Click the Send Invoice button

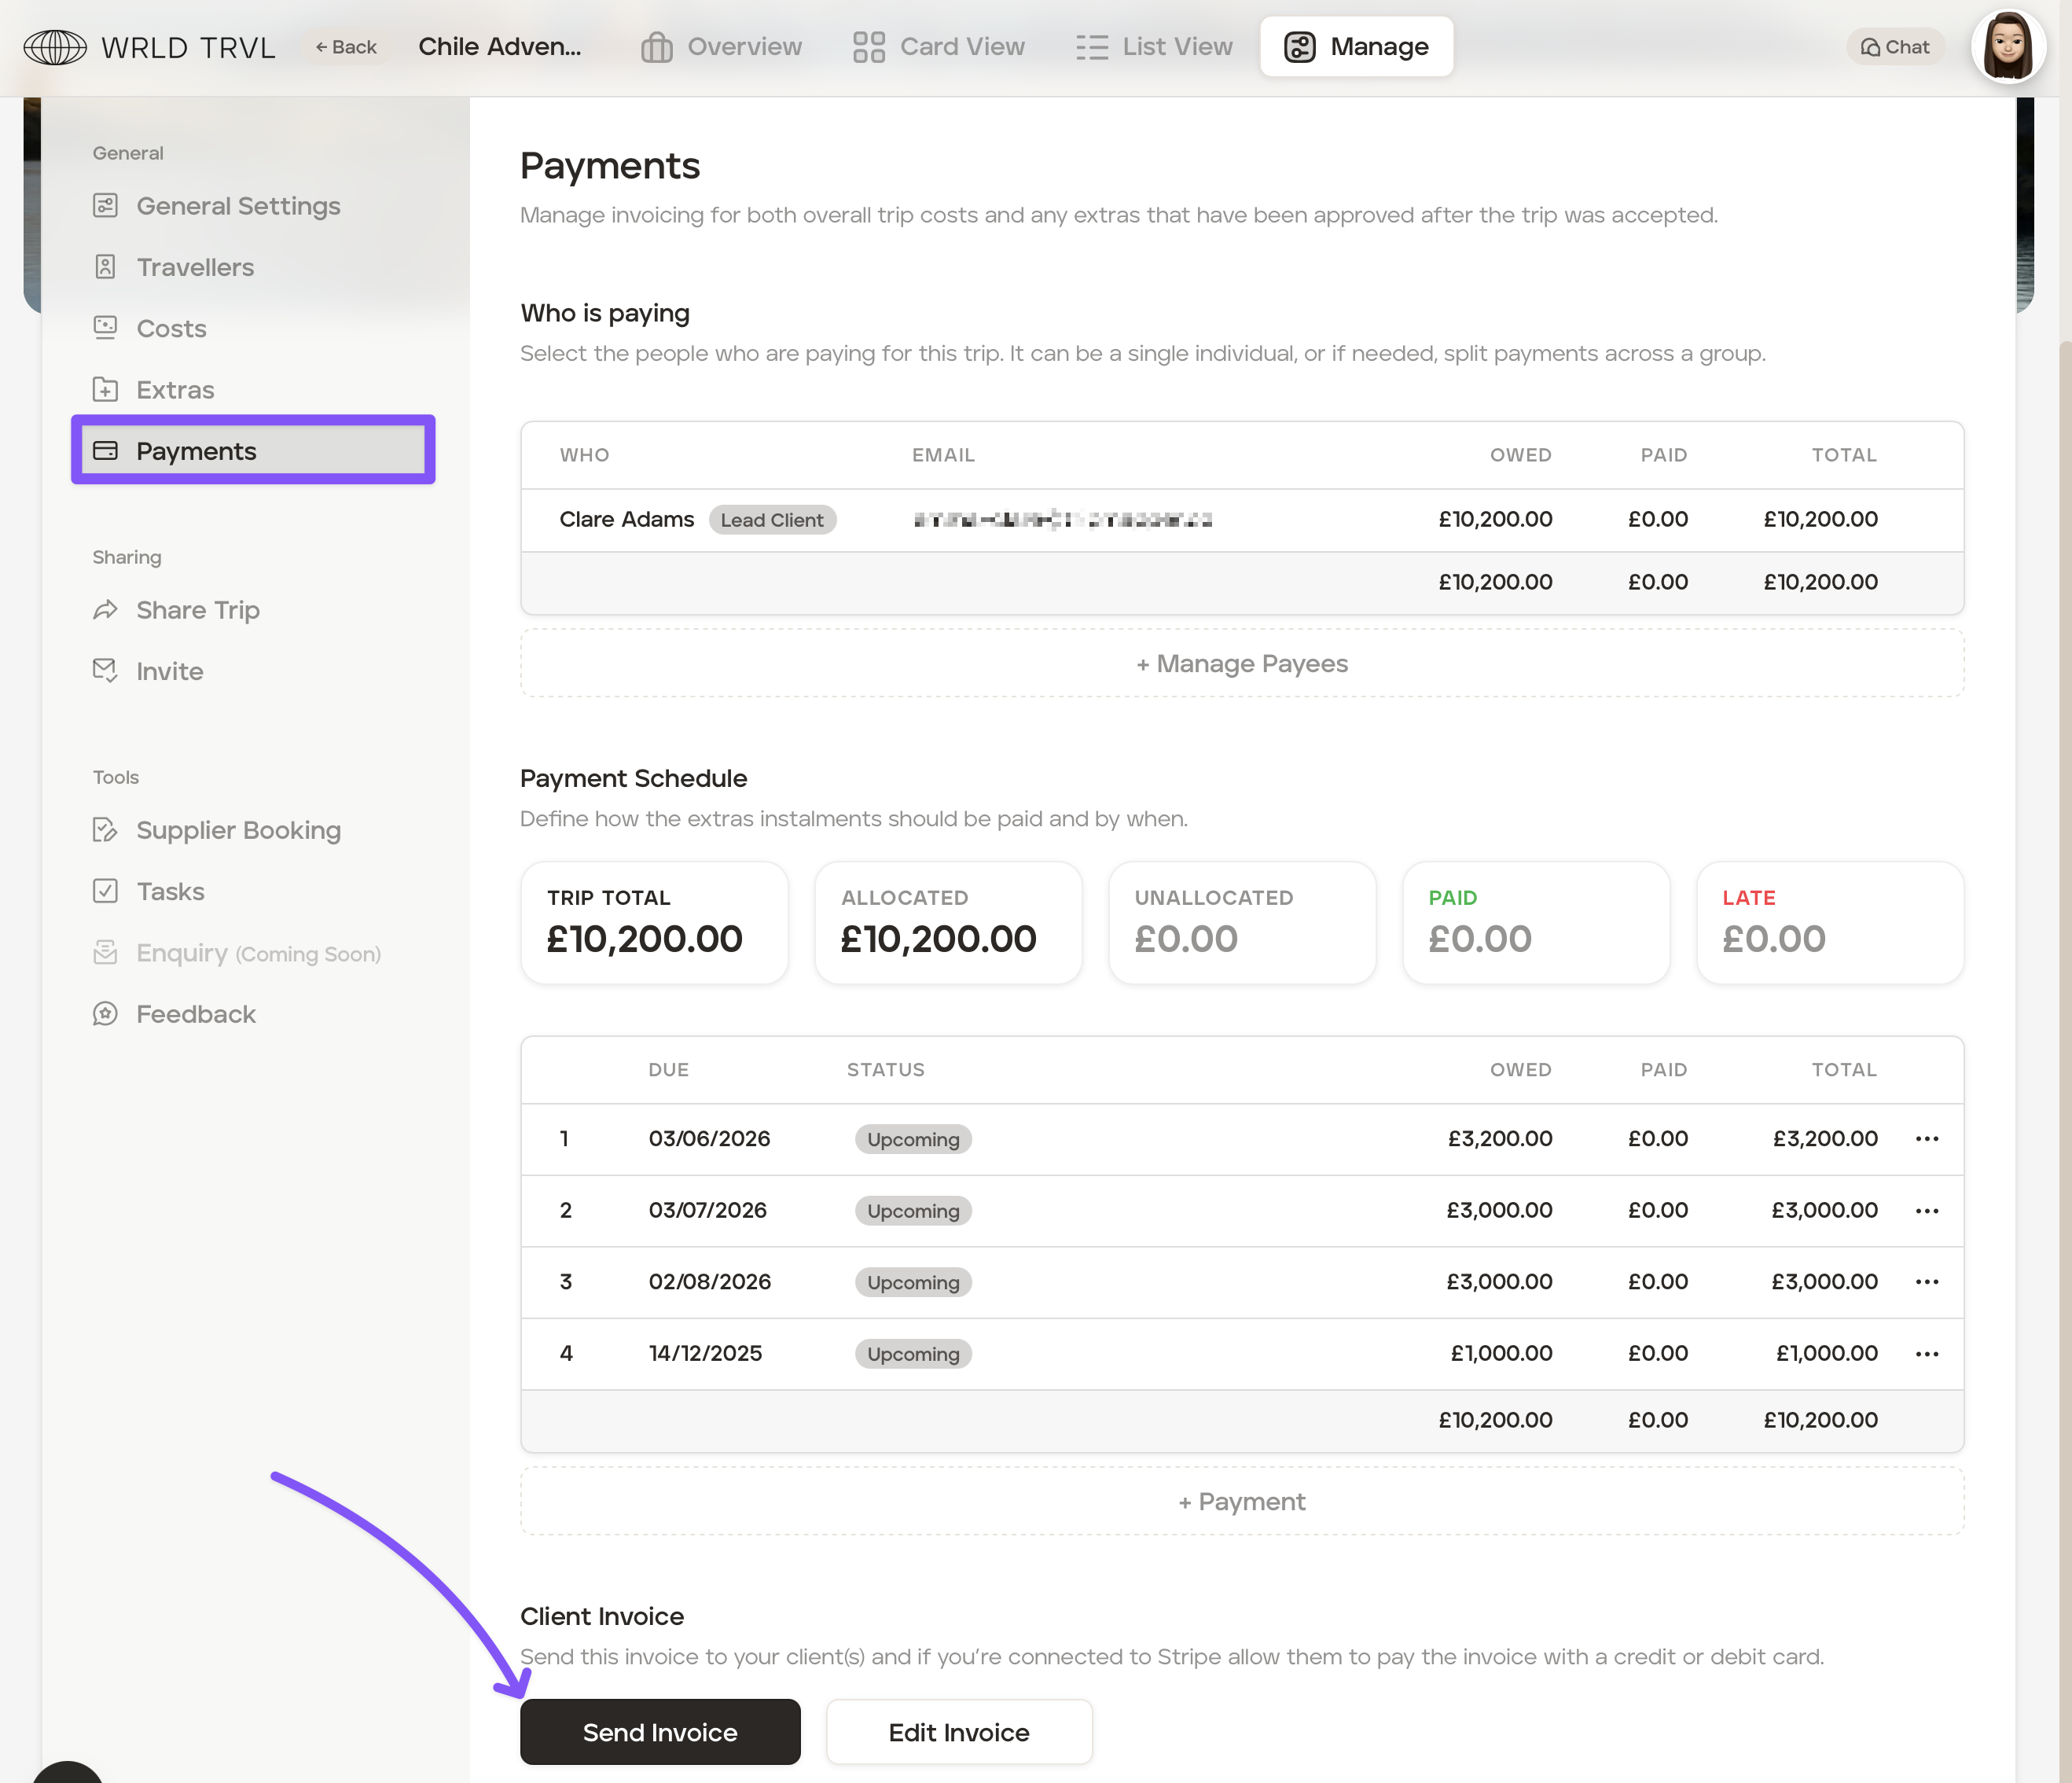coord(660,1732)
